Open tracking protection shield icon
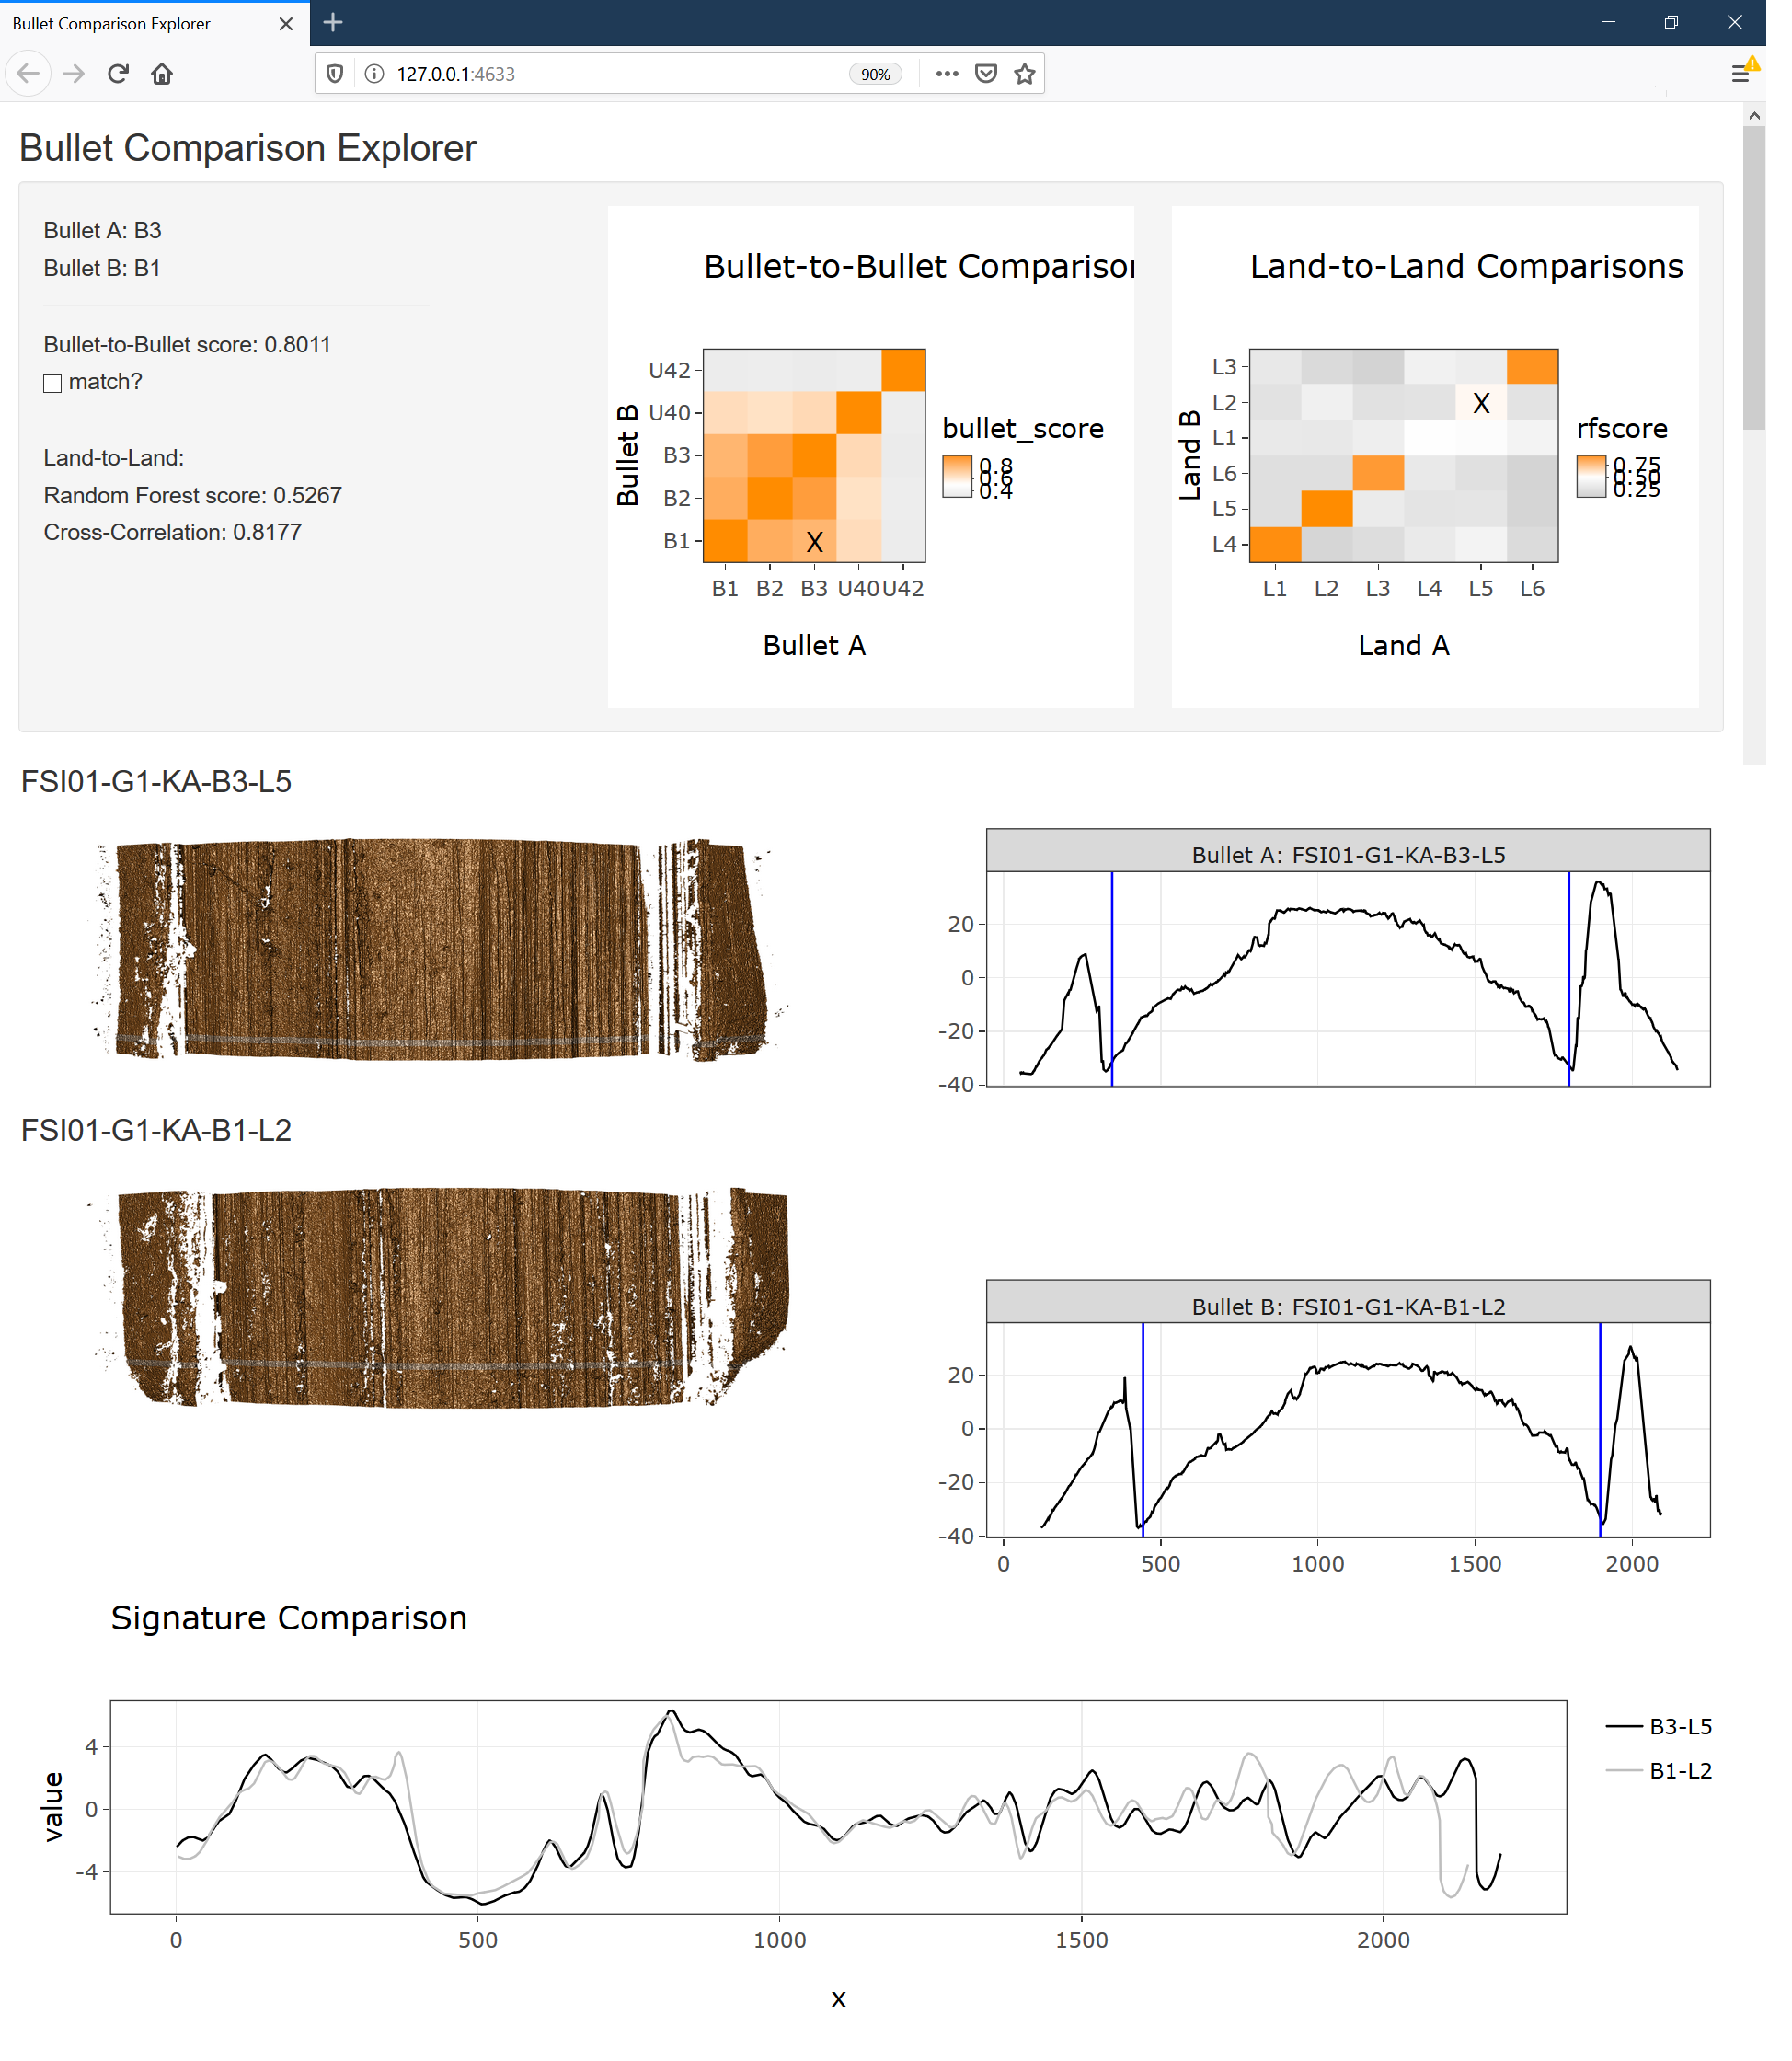 coord(336,74)
